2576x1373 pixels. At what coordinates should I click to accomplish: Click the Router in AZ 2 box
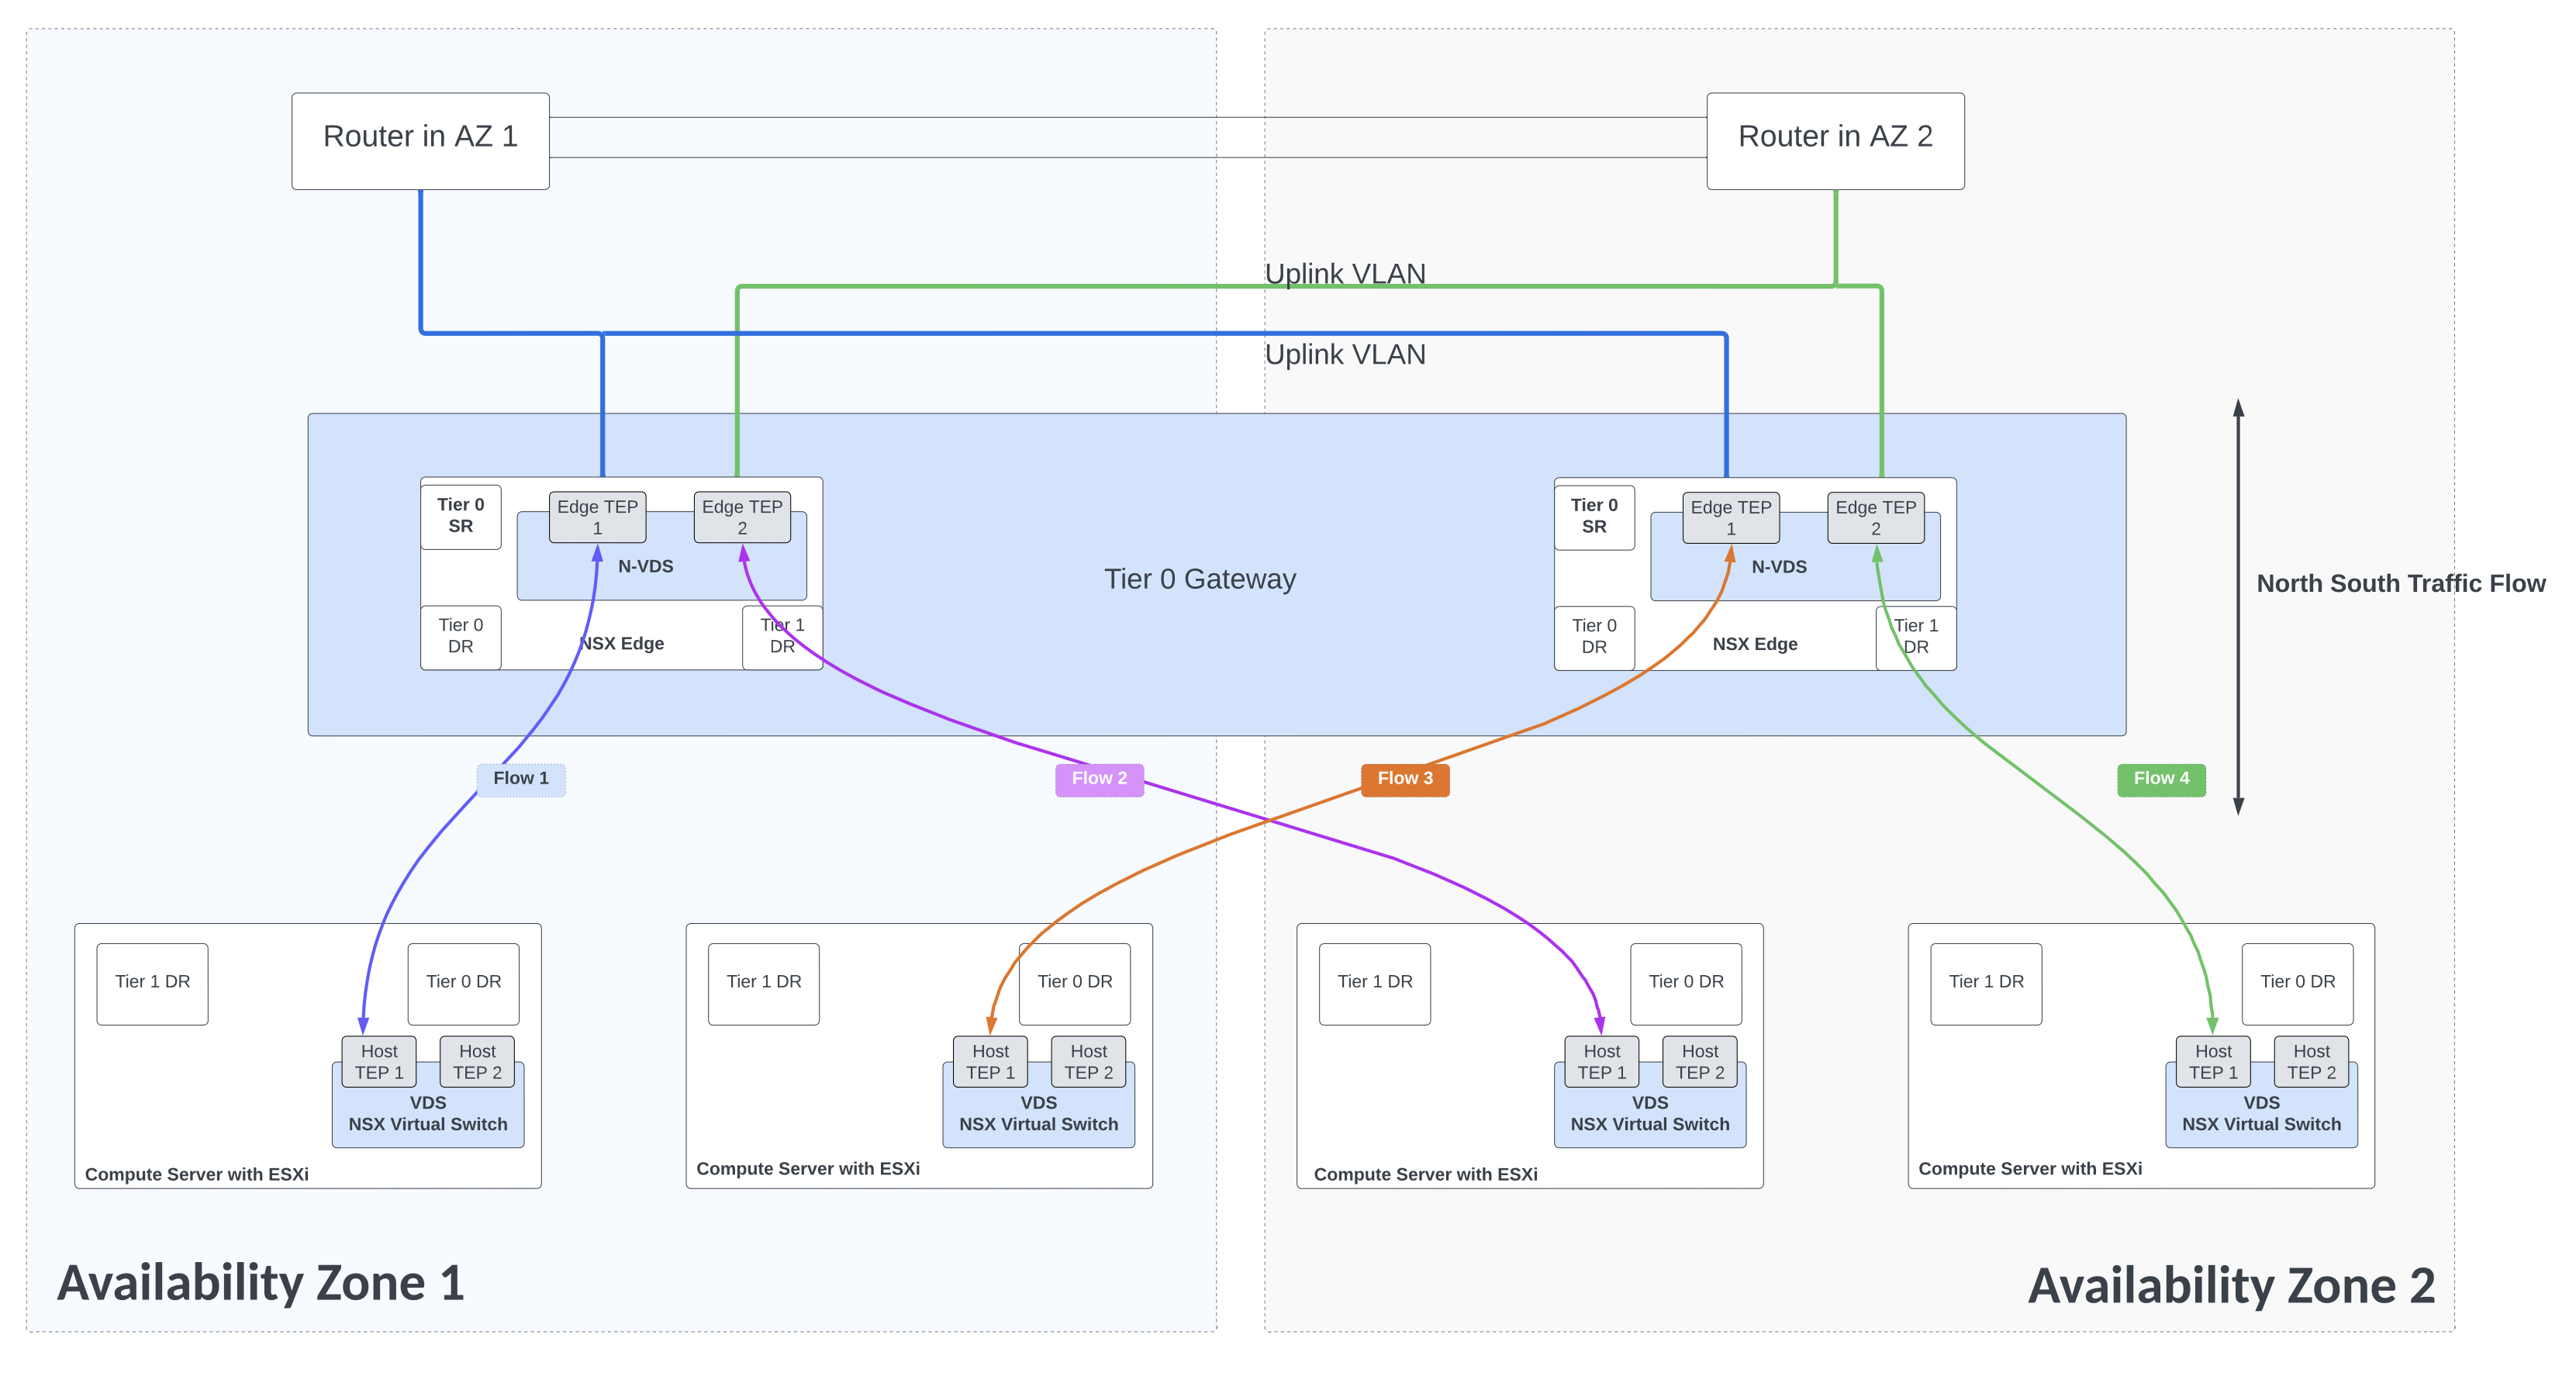(x=1835, y=140)
